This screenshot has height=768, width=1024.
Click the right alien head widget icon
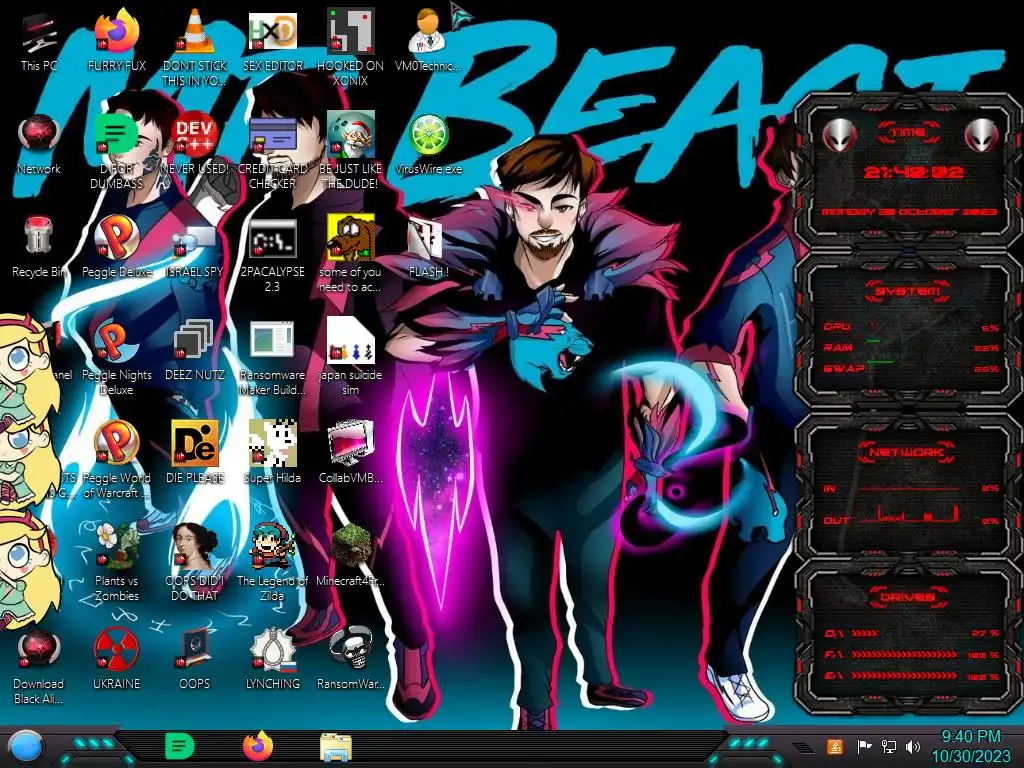tap(982, 136)
